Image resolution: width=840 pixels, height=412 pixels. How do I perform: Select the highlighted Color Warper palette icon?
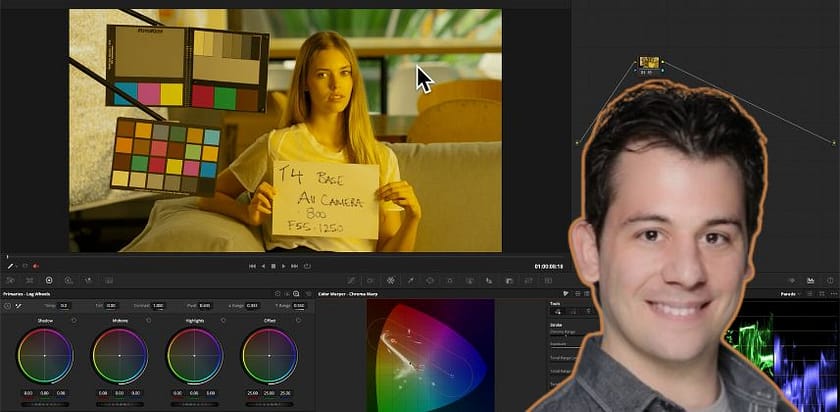coord(391,280)
